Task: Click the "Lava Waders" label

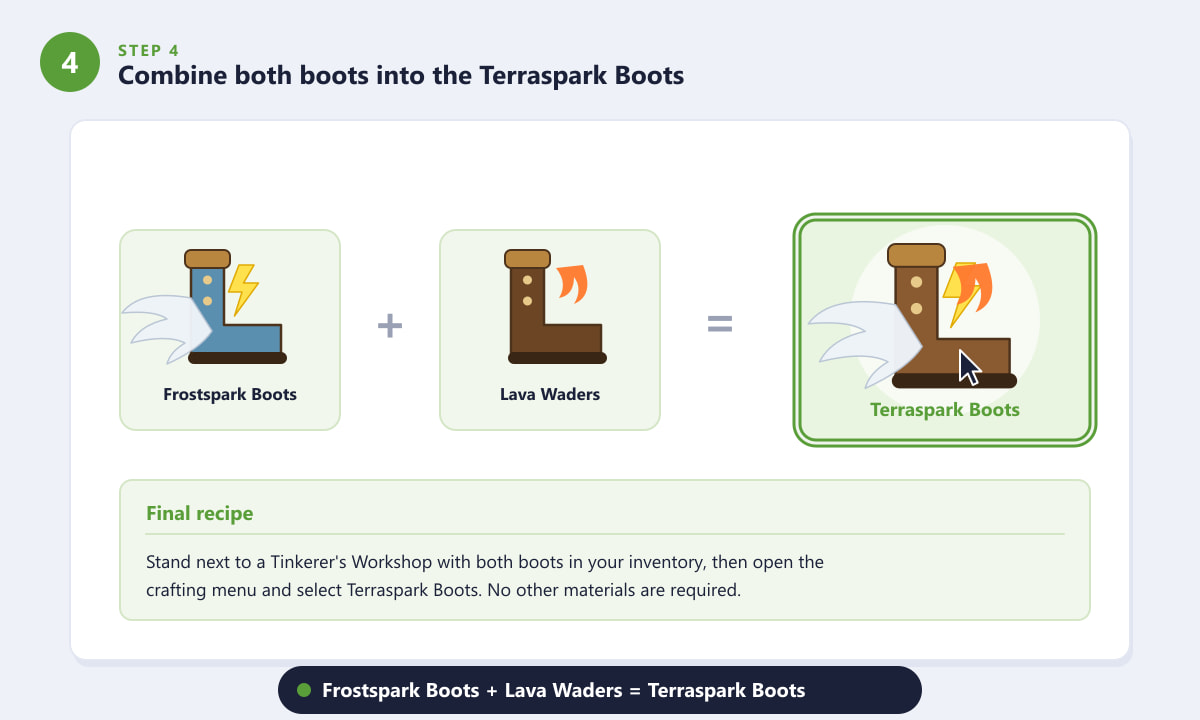Action: (550, 394)
